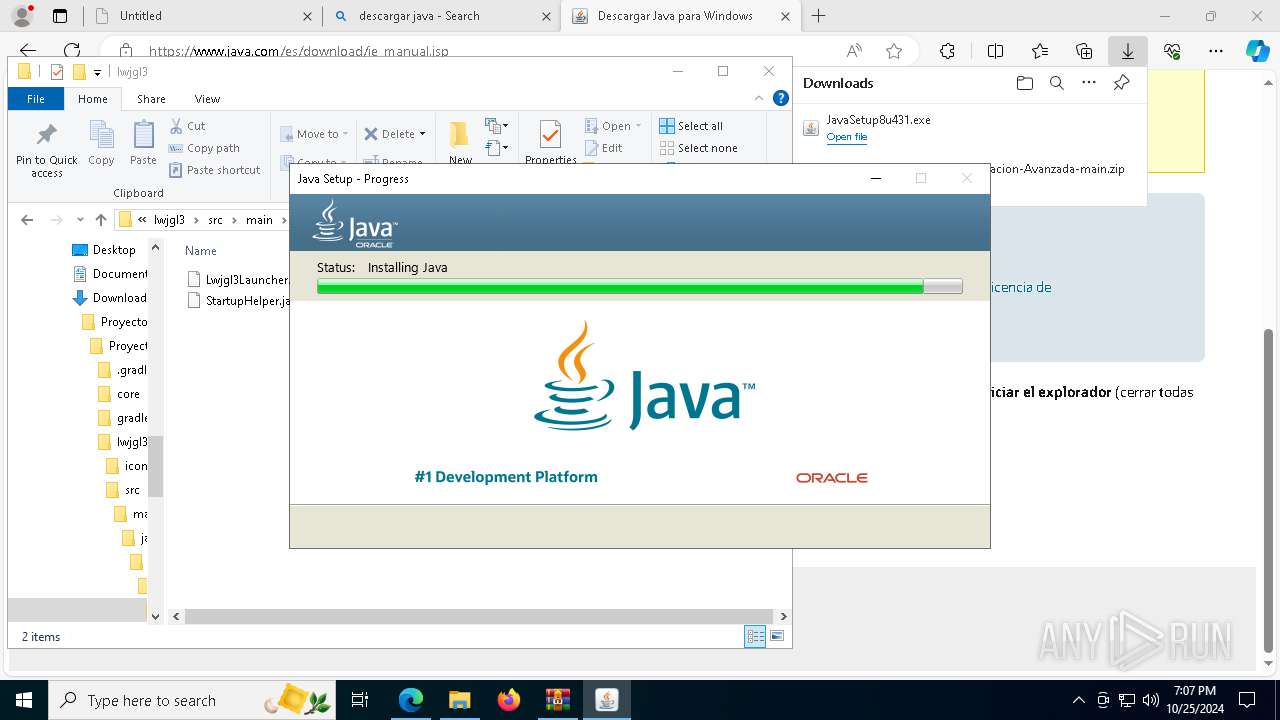Click Name column header in Explorer
The height and width of the screenshot is (720, 1280).
click(x=201, y=251)
